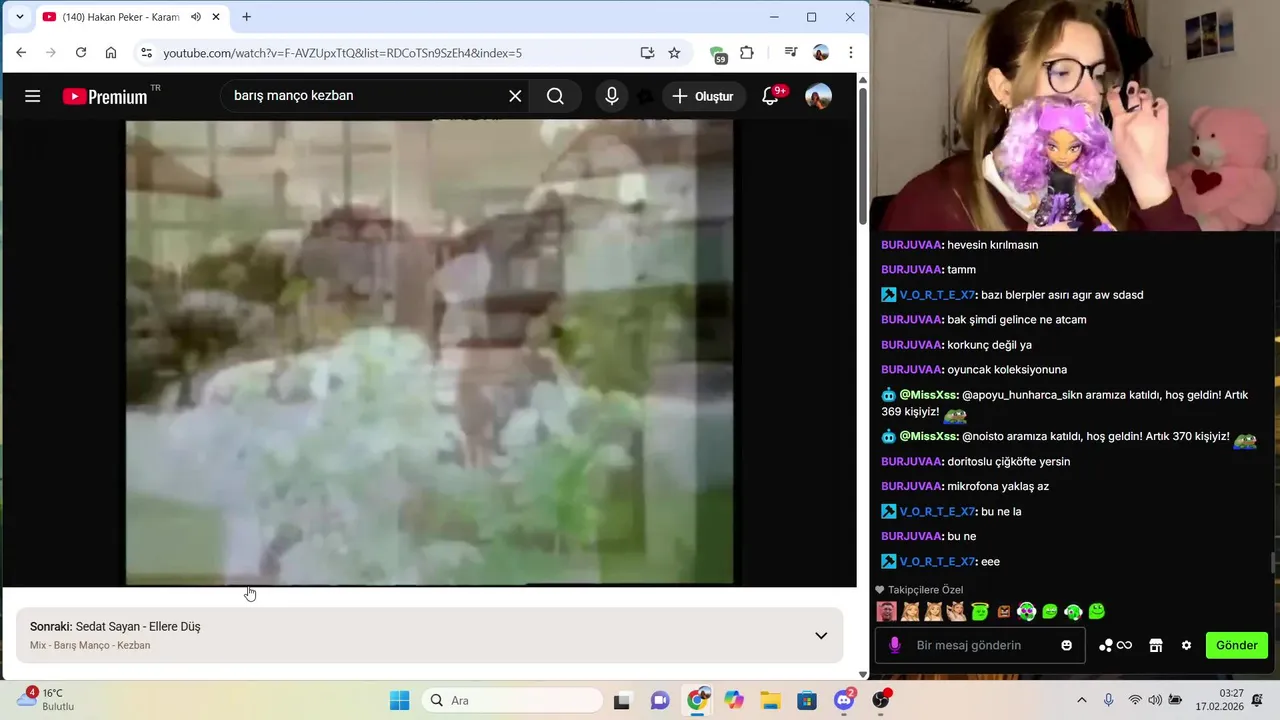Open Chrome media controls icon
The image size is (1280, 720).
791,53
